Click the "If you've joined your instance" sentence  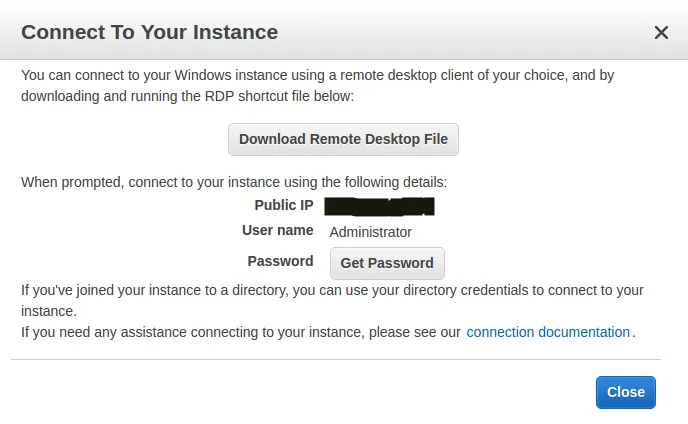pos(330,290)
